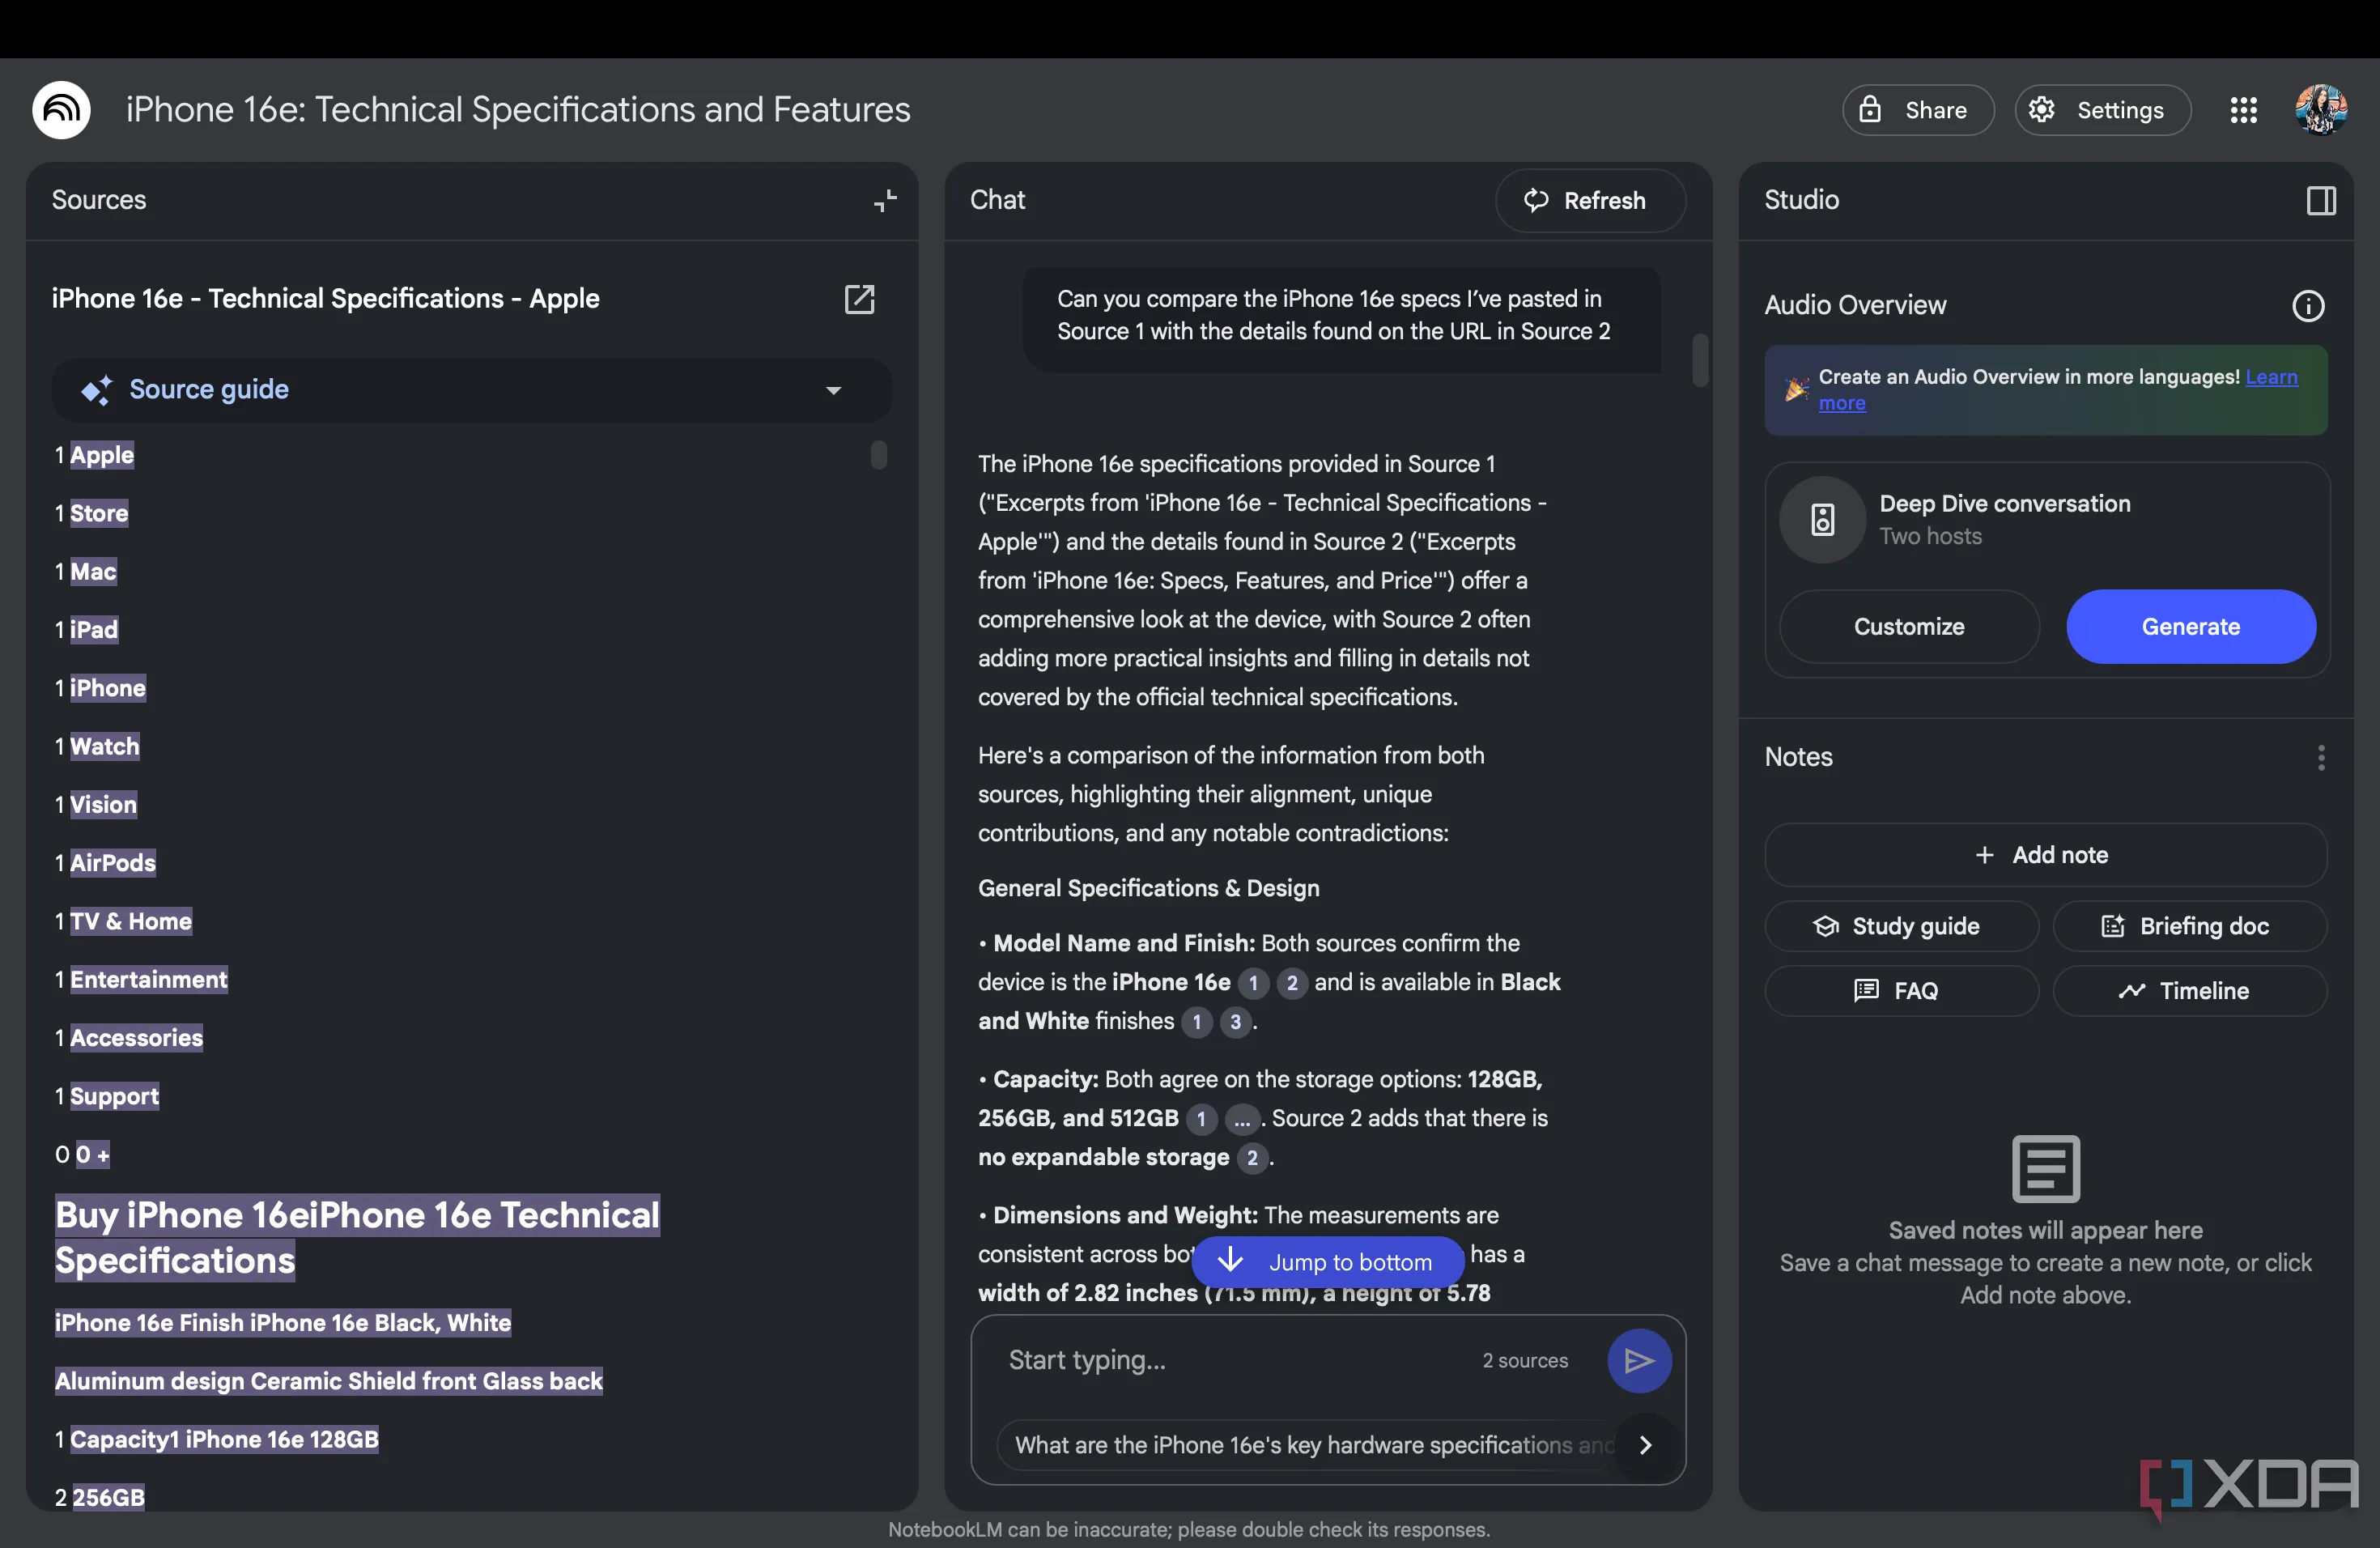The image size is (2380, 1548).
Task: Click the source content scrollbar
Action: coord(878,455)
